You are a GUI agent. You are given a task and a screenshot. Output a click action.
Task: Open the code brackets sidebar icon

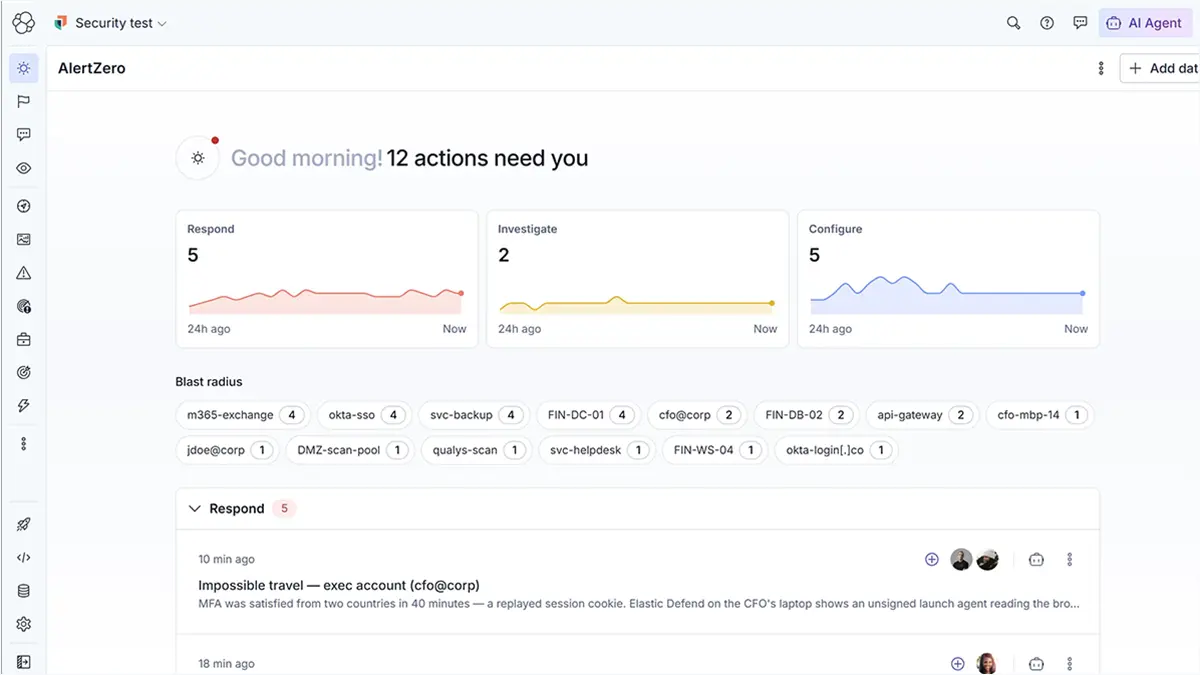tap(24, 558)
